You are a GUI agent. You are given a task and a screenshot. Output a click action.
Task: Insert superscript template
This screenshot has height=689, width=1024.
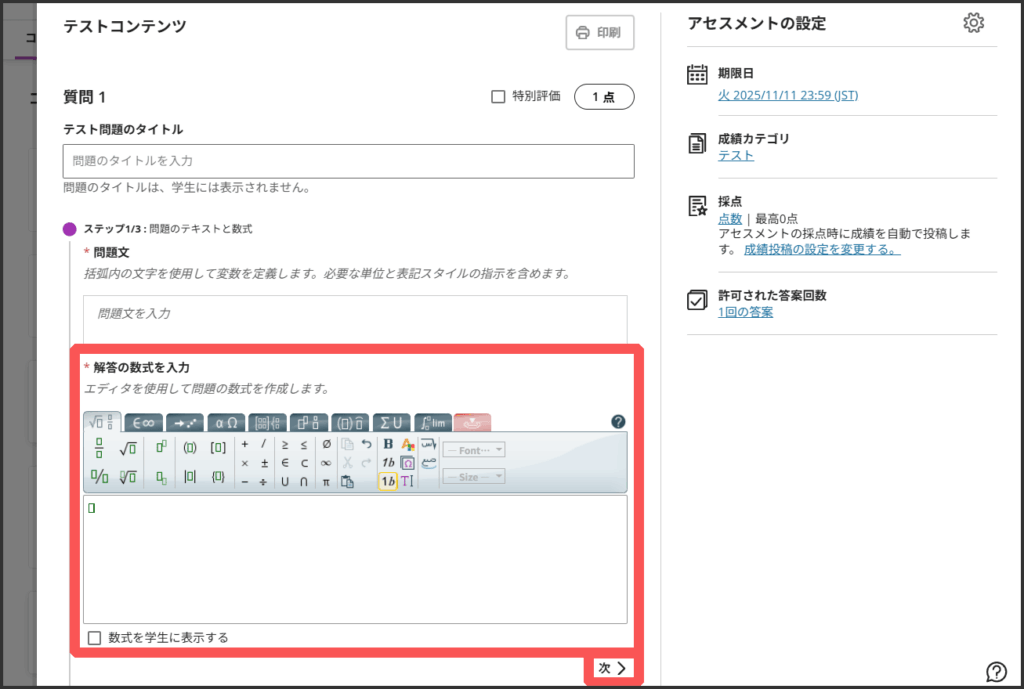tap(161, 446)
